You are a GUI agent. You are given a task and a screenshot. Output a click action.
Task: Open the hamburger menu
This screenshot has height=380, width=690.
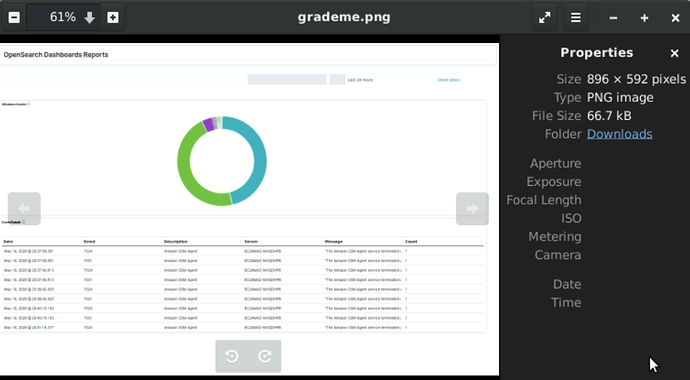point(576,18)
